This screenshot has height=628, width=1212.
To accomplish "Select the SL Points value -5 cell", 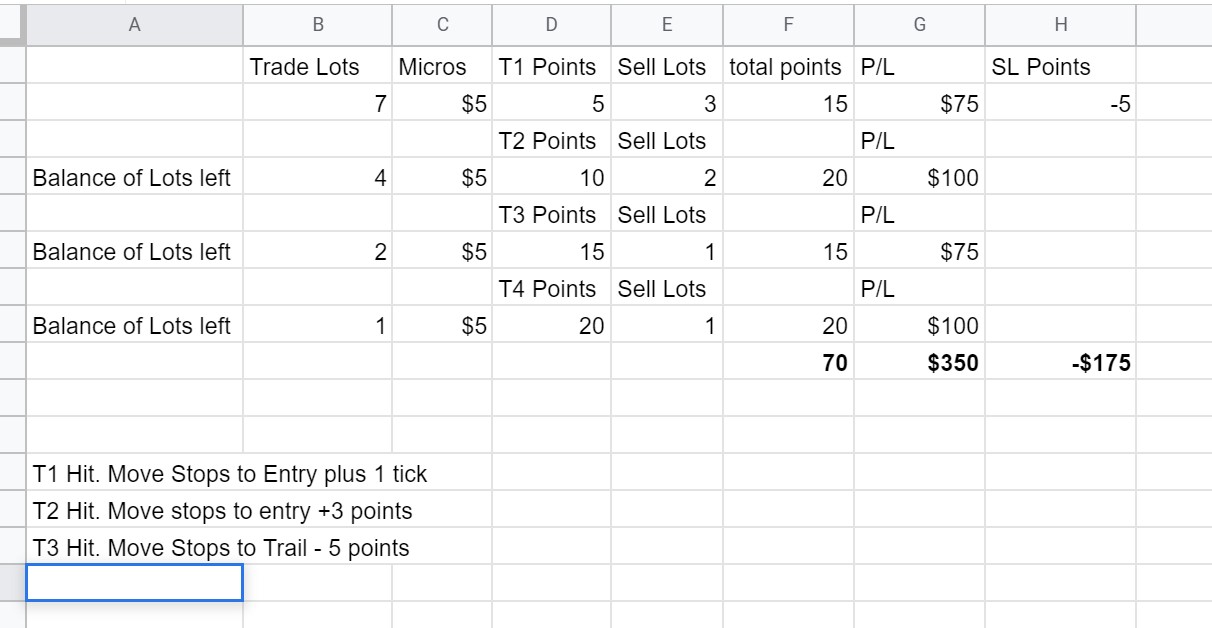I will pos(1060,104).
